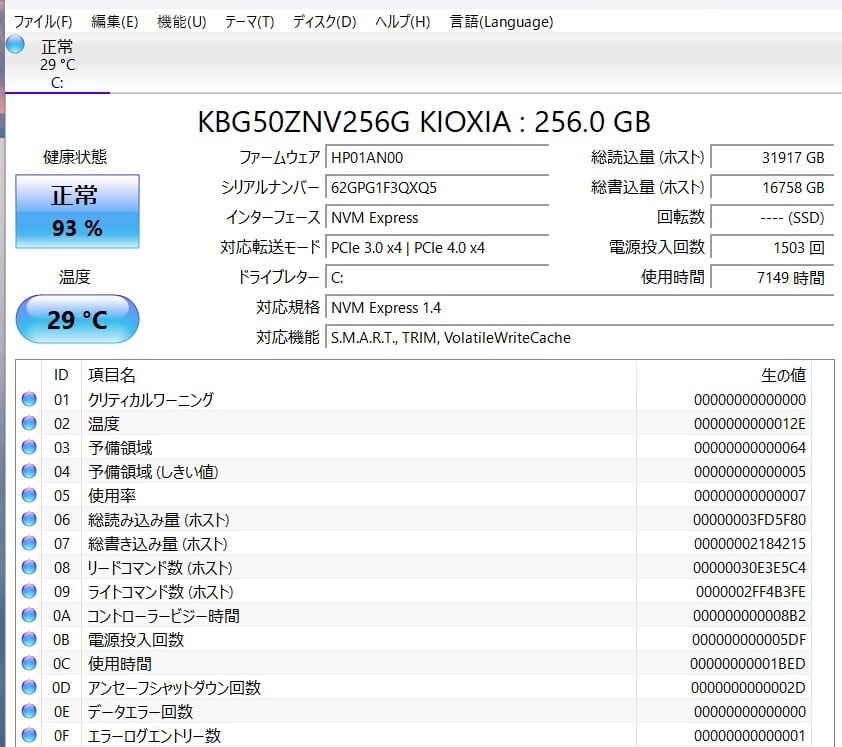The height and width of the screenshot is (747, 842).
Task: Click the status orb for 0E データエラー回数
Action: 29,711
